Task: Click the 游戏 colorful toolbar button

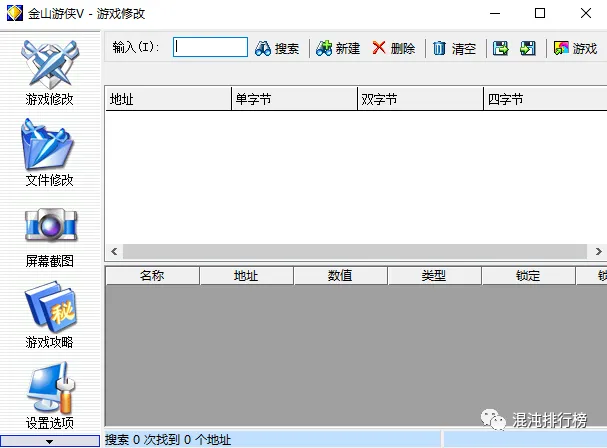Action: 576,48
